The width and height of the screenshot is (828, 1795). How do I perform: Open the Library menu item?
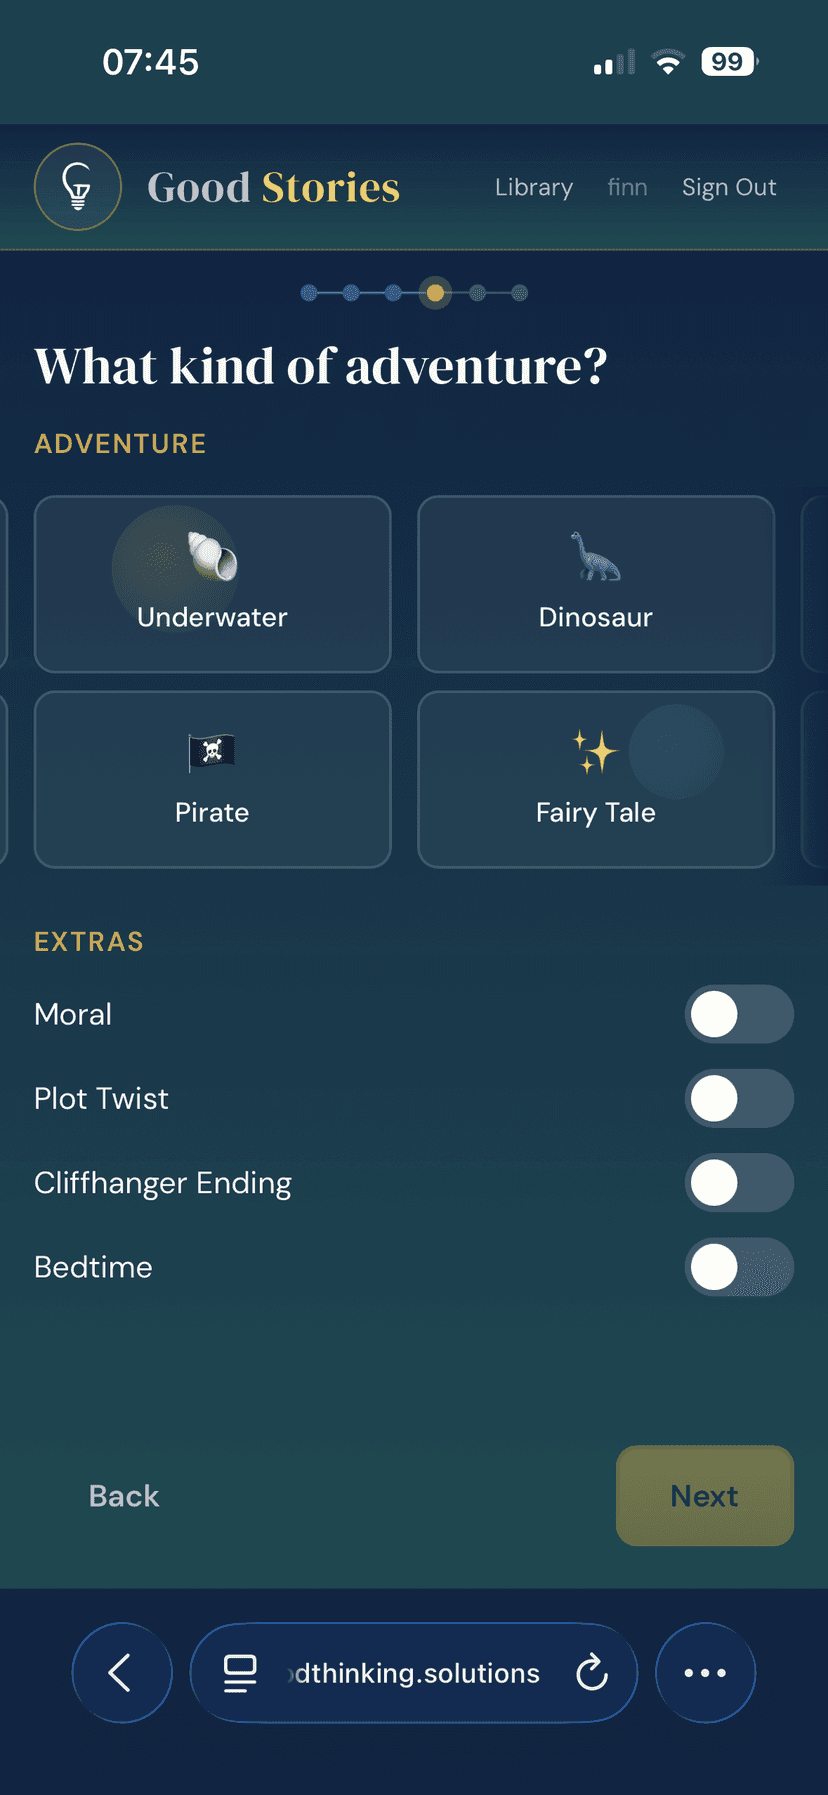coord(533,187)
